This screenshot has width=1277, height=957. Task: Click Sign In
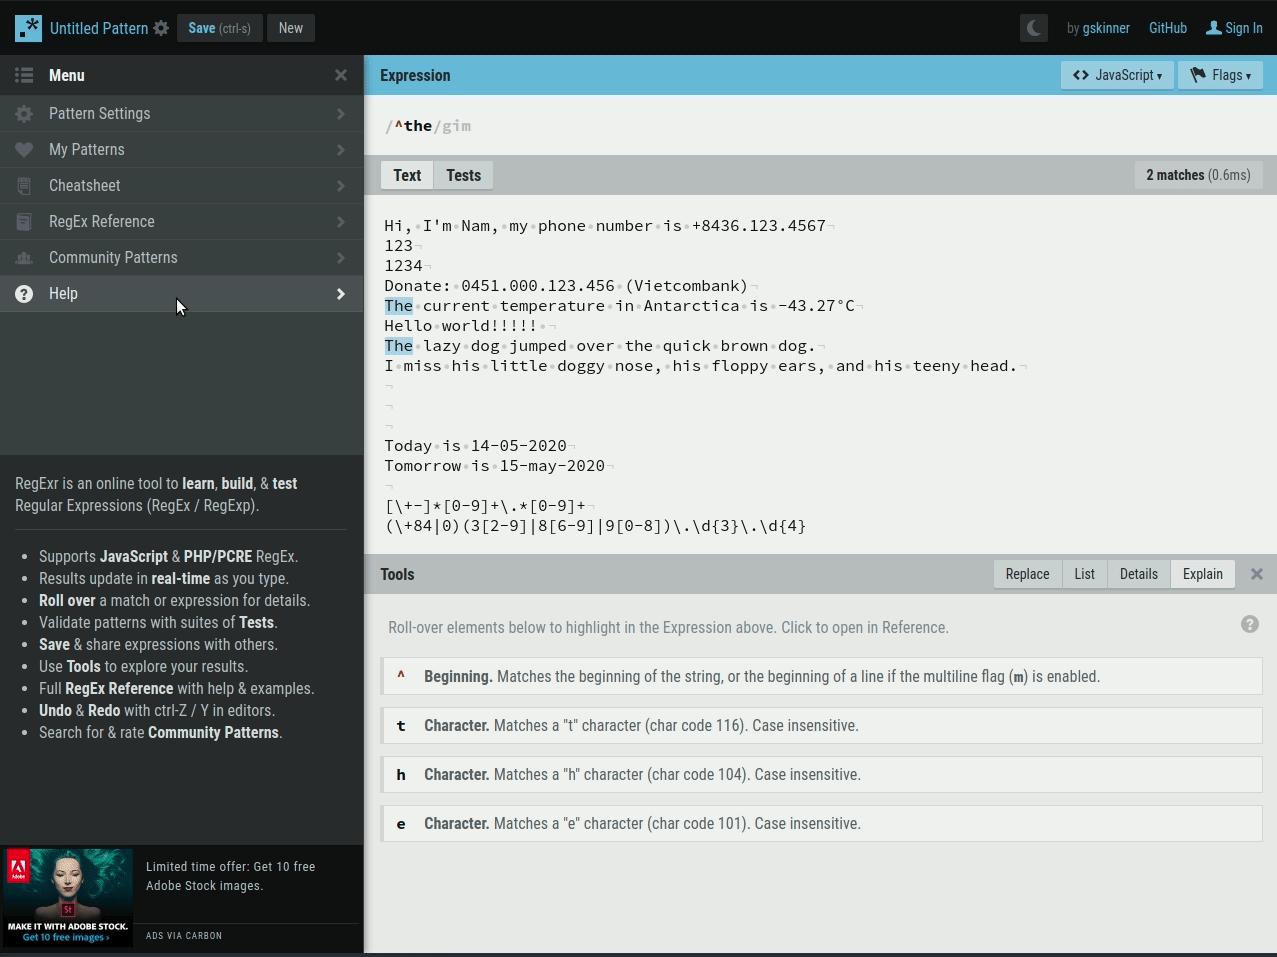click(x=1234, y=28)
